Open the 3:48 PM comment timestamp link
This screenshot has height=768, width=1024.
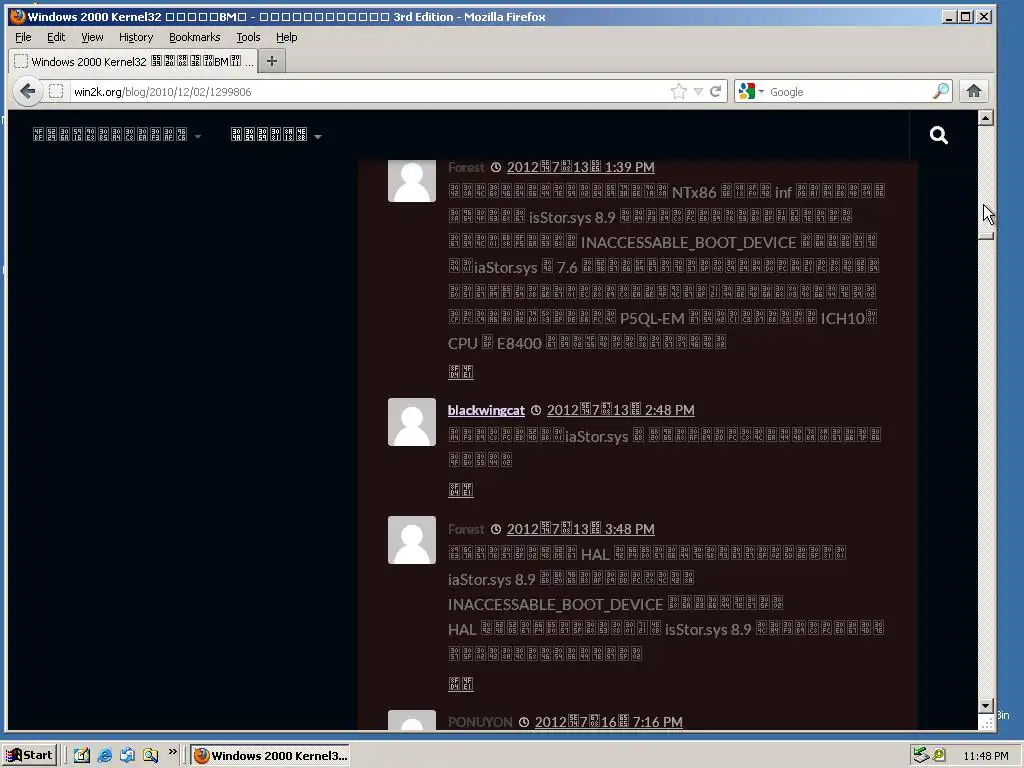tap(581, 529)
